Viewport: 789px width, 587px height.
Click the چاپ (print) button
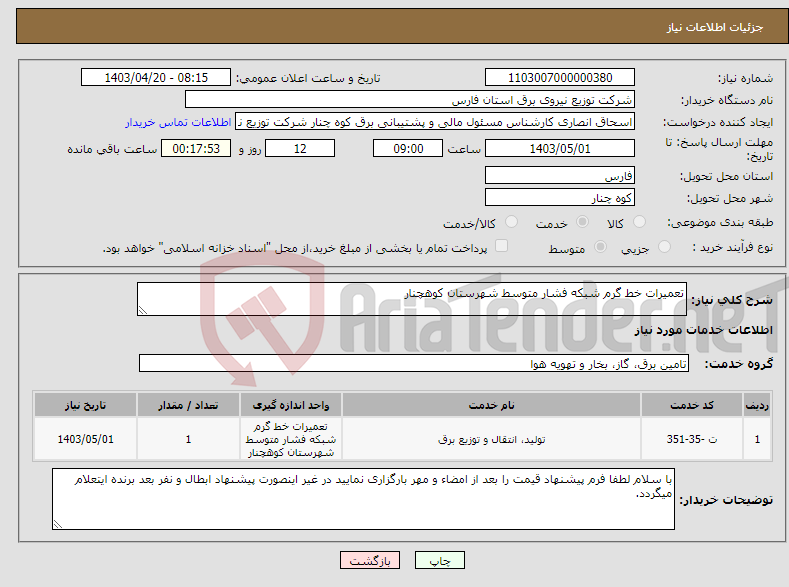pos(439,560)
